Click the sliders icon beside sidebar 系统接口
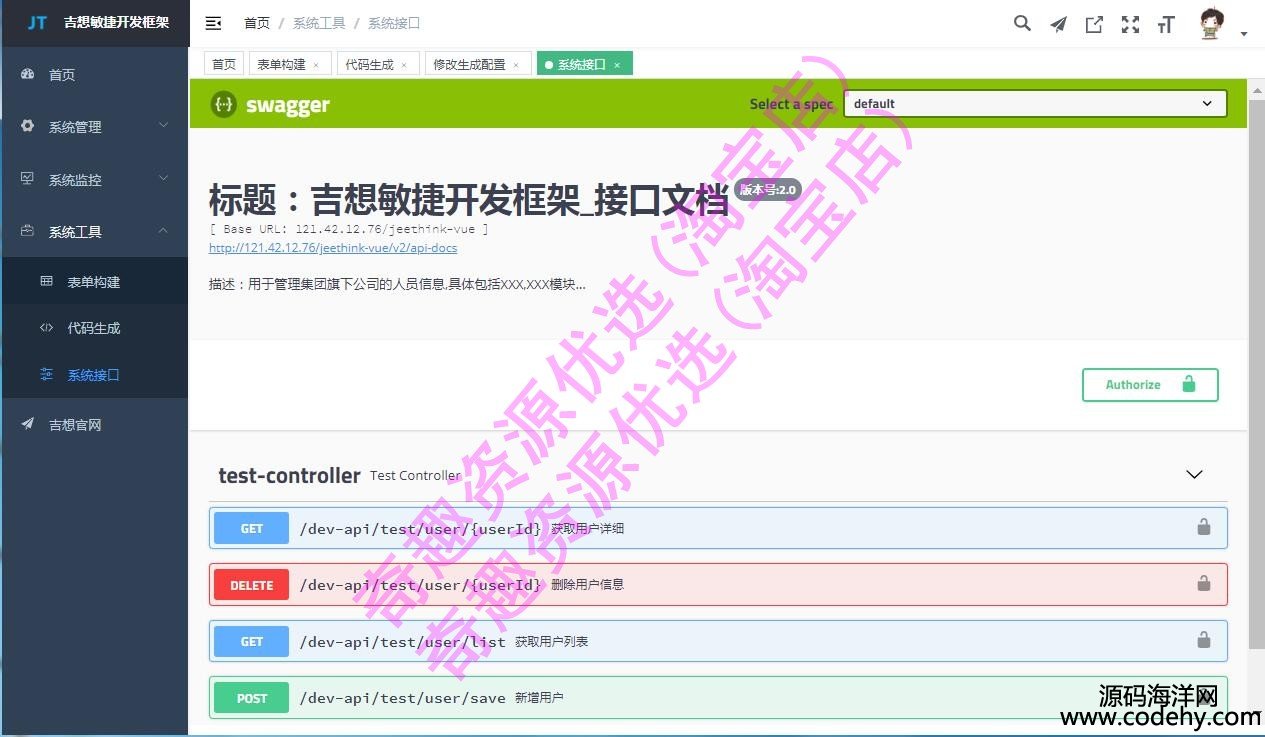This screenshot has height=737, width=1265. [x=46, y=374]
